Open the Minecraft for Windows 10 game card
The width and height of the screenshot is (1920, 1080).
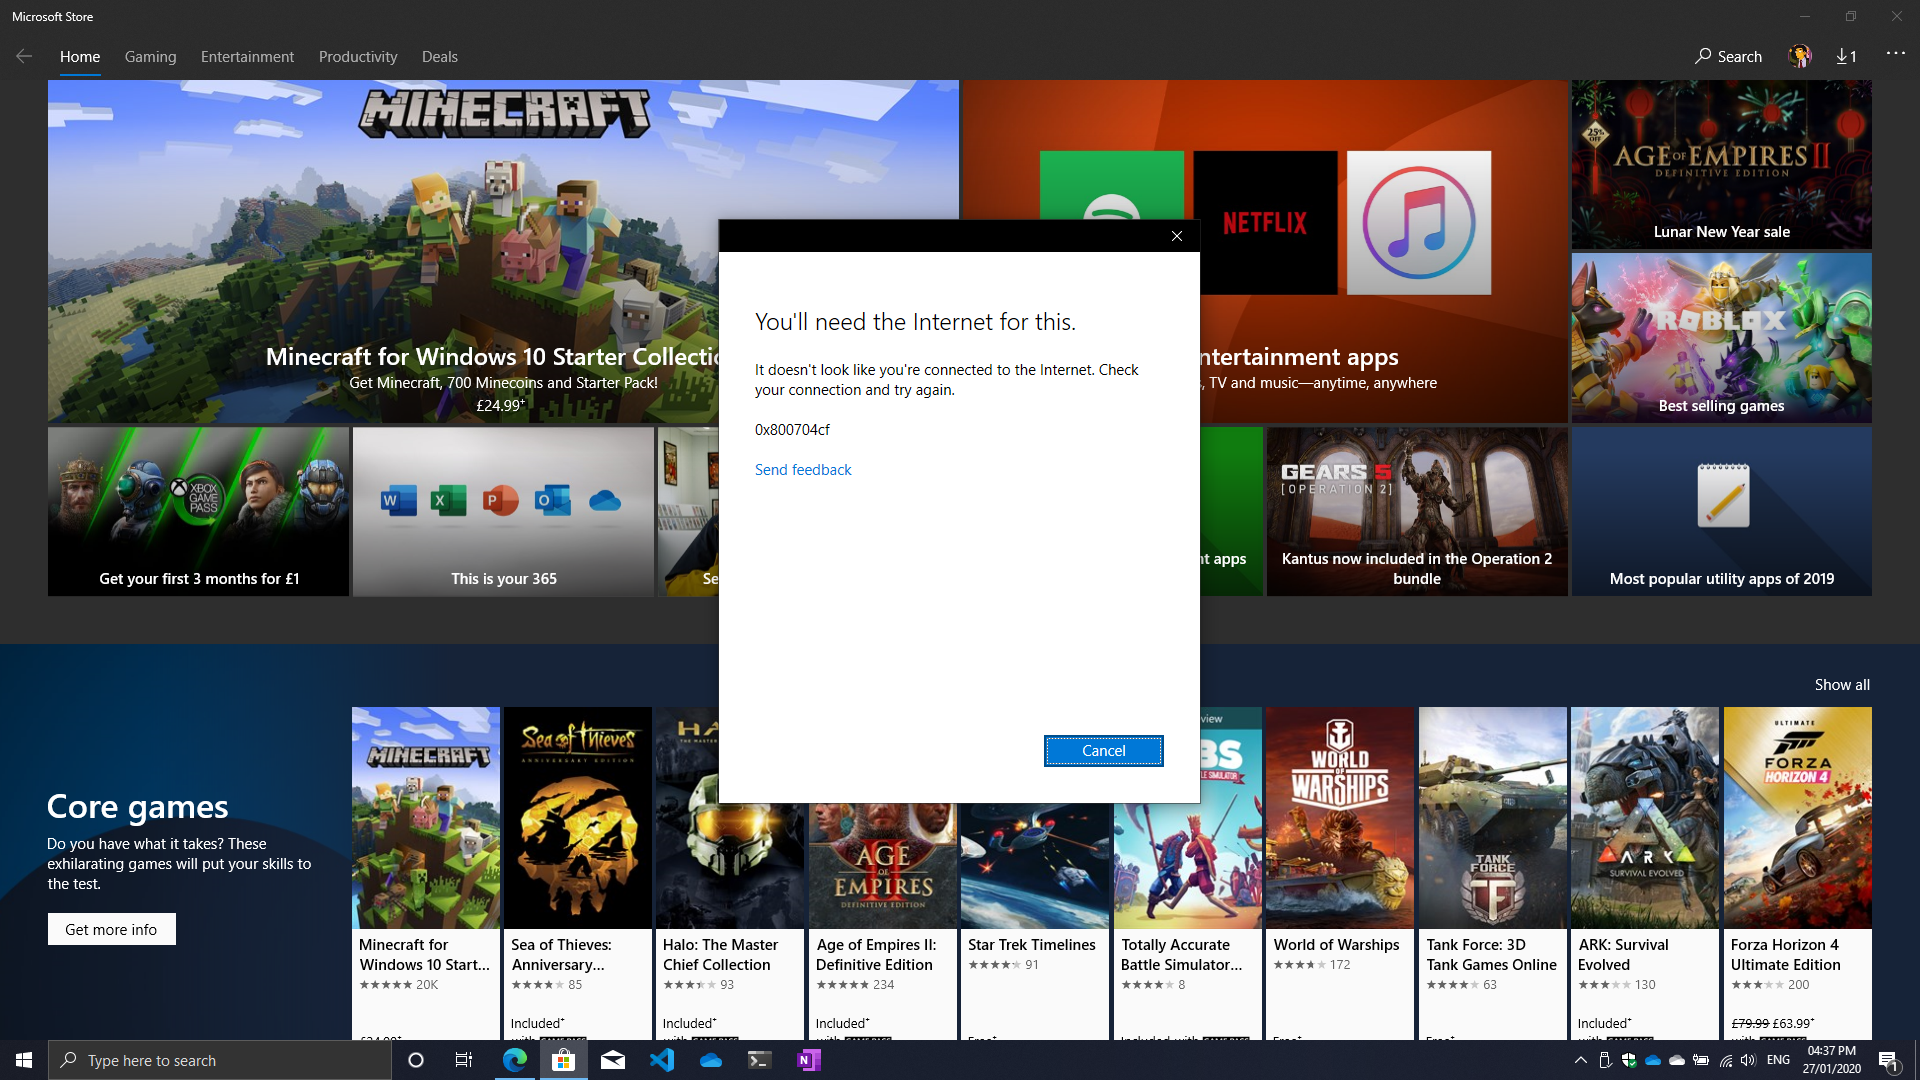point(426,873)
